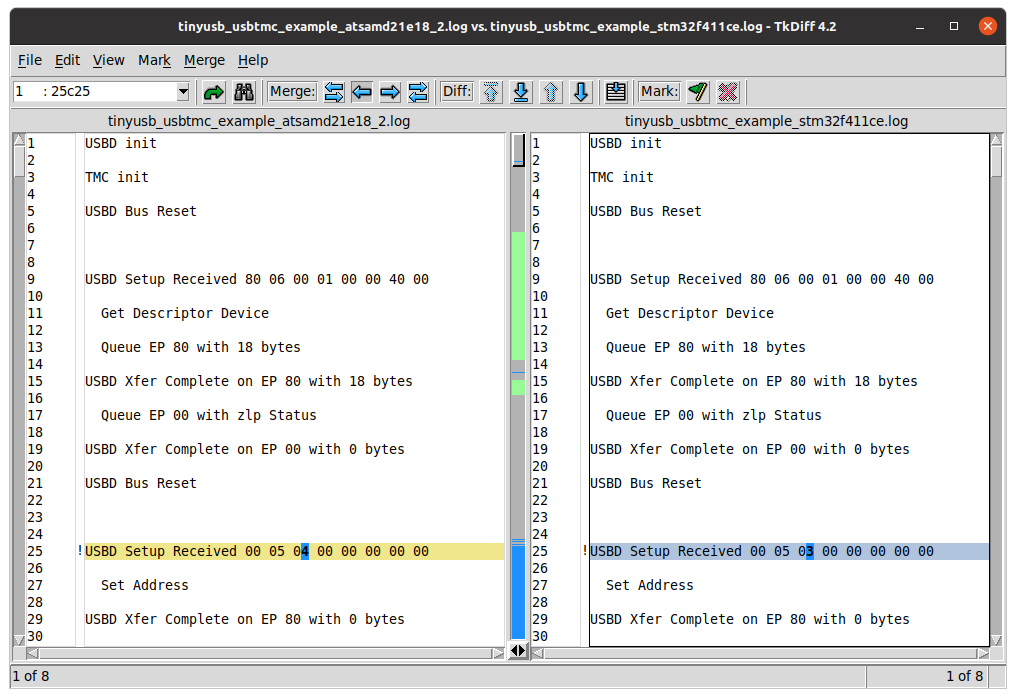Screen dimensions: 1016x698
Task: Click right file name stm32f411ce.log header
Action: pos(766,121)
